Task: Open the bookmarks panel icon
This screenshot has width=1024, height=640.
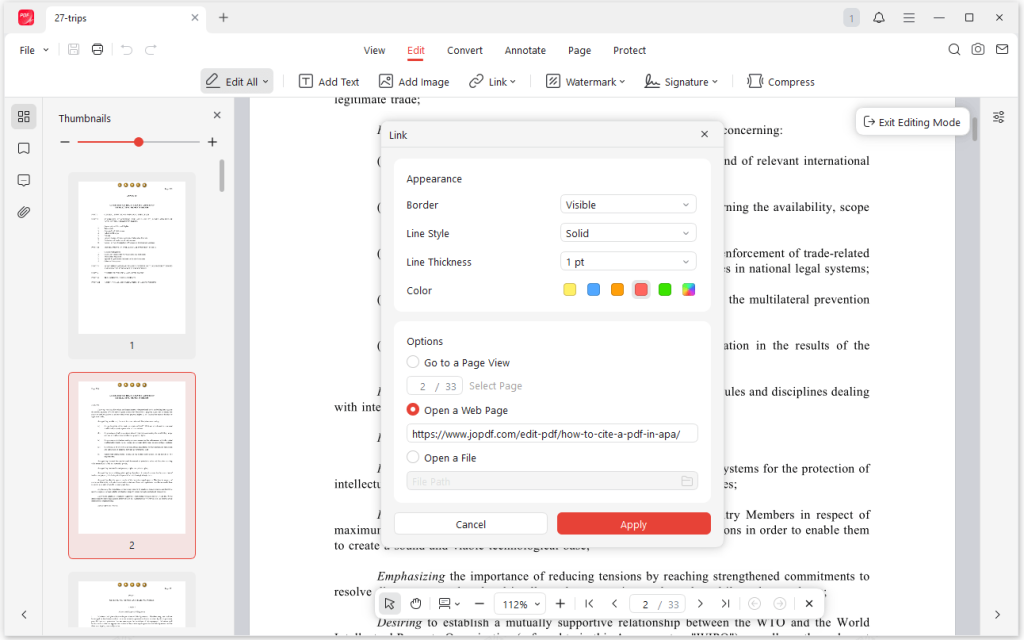Action: [24, 148]
